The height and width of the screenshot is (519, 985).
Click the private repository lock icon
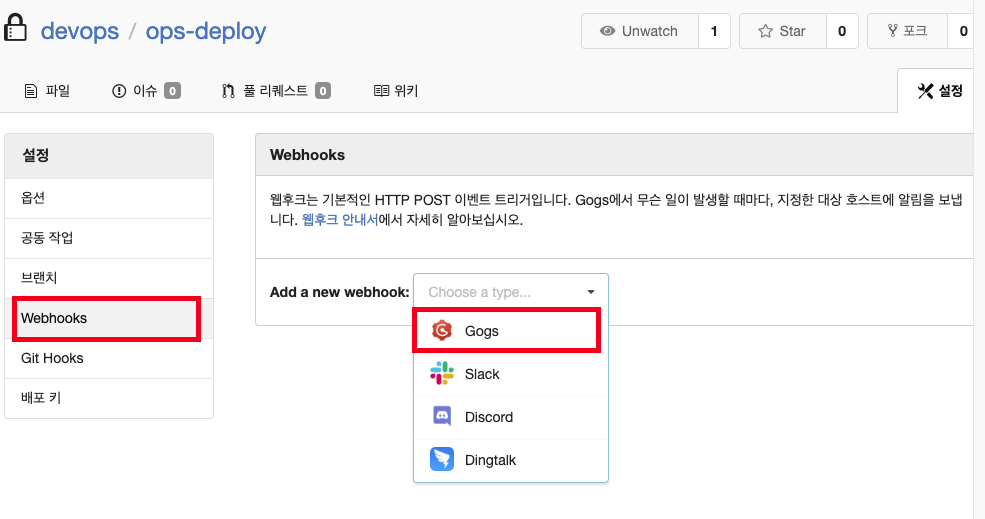point(15,28)
